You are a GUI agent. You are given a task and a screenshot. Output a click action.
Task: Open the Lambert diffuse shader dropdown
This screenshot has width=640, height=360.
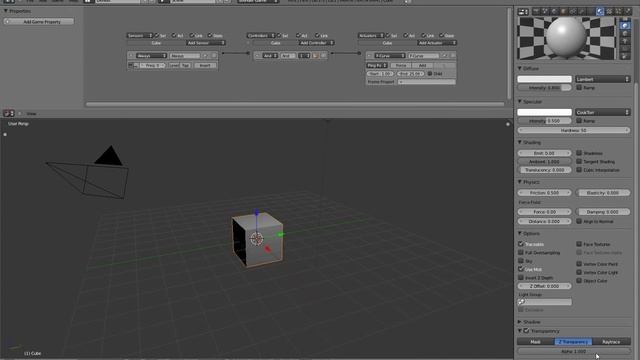coord(603,79)
